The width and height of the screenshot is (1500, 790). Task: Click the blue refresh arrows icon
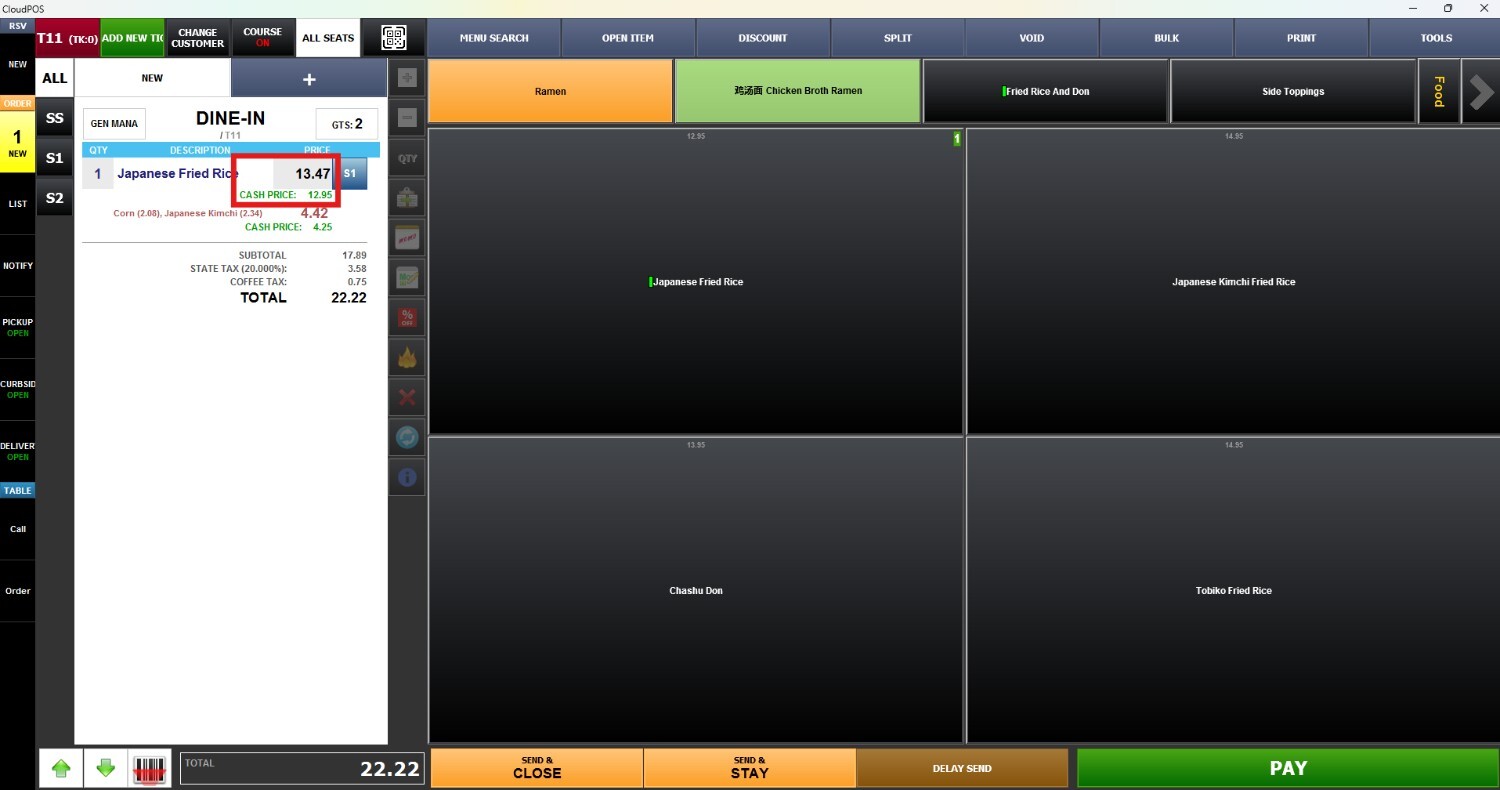407,438
